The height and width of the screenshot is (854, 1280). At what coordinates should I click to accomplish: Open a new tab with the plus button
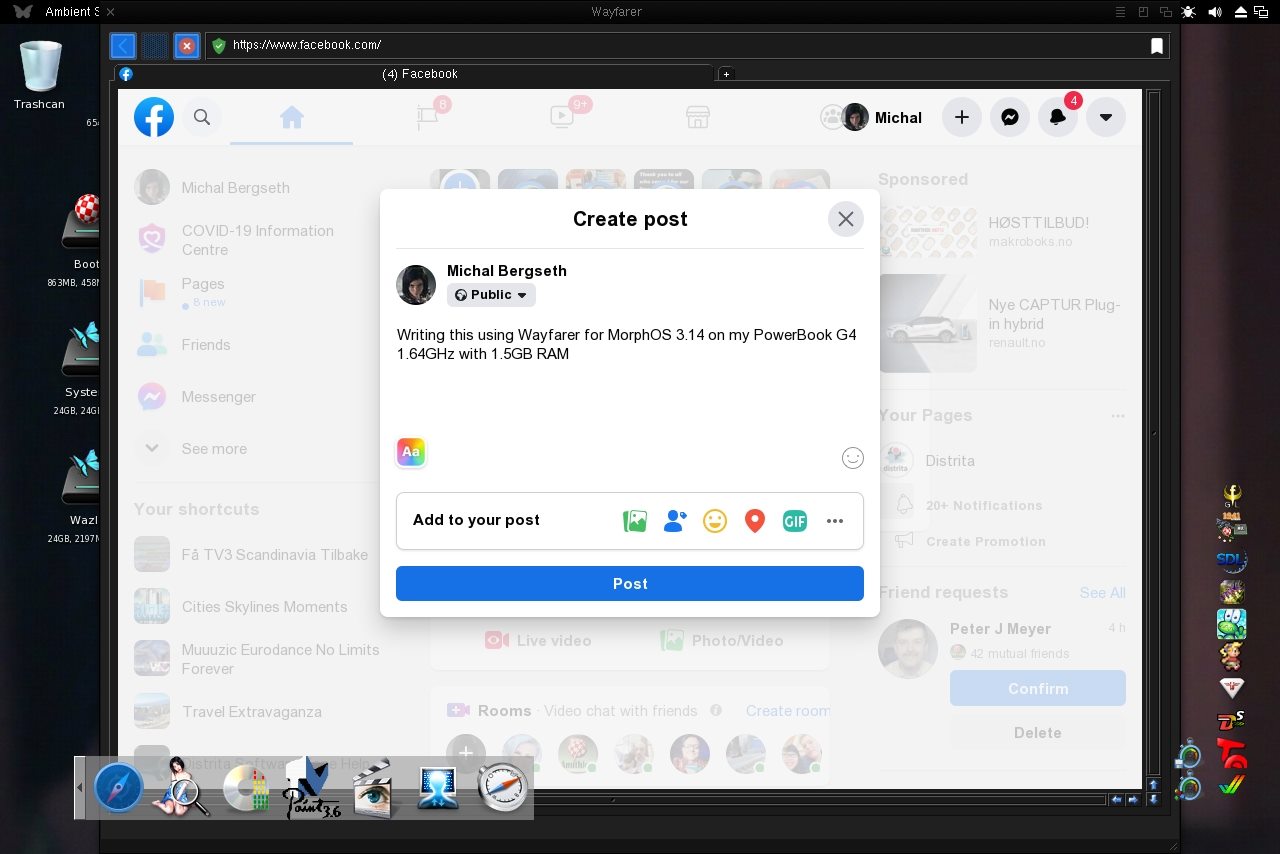tap(726, 74)
